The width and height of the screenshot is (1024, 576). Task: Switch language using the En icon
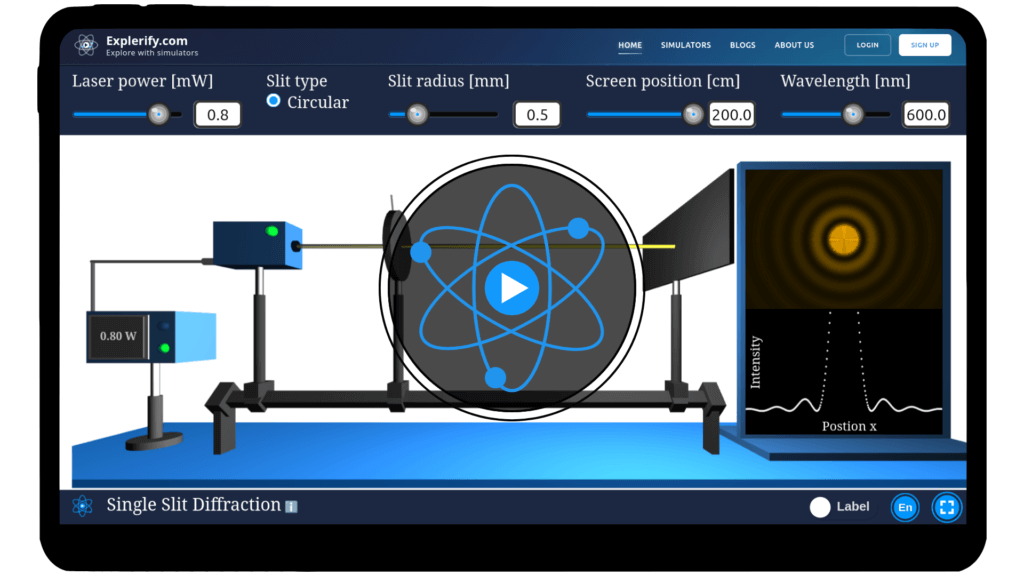point(904,507)
